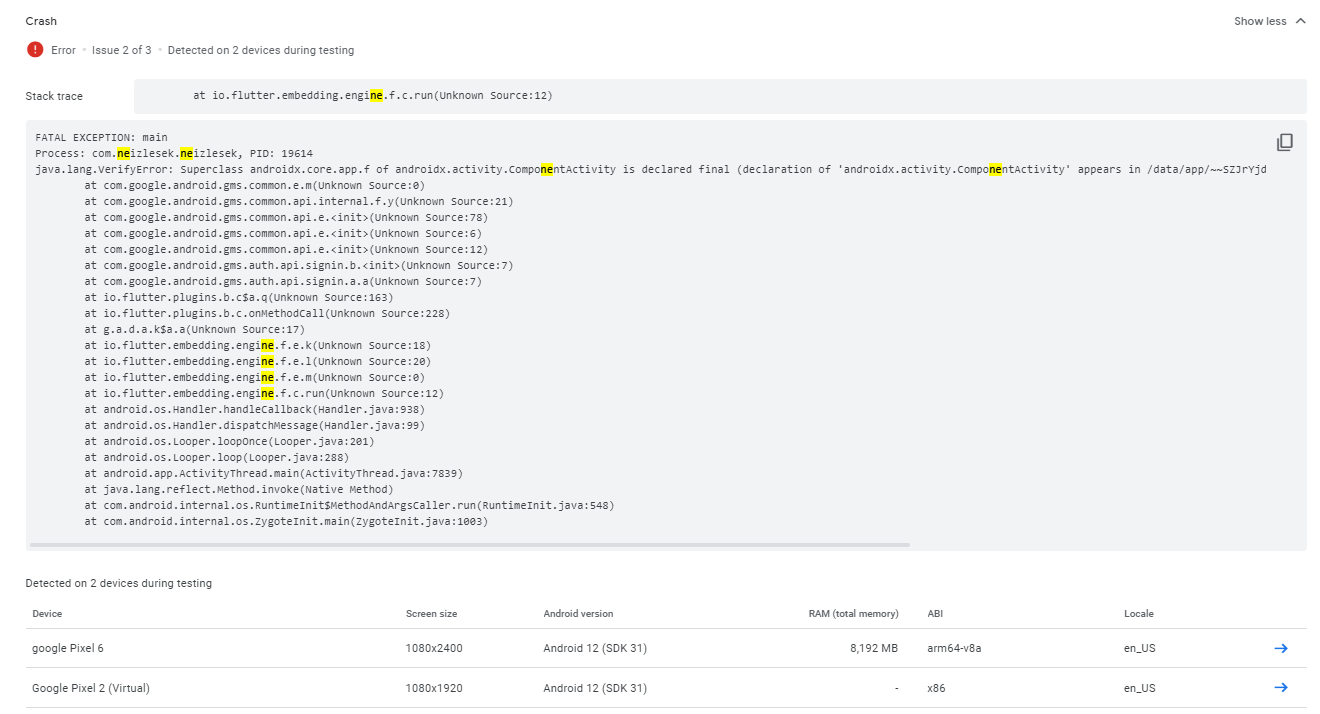
Task: Click the top 'Detected on 2 devices' status text
Action: click(261, 50)
